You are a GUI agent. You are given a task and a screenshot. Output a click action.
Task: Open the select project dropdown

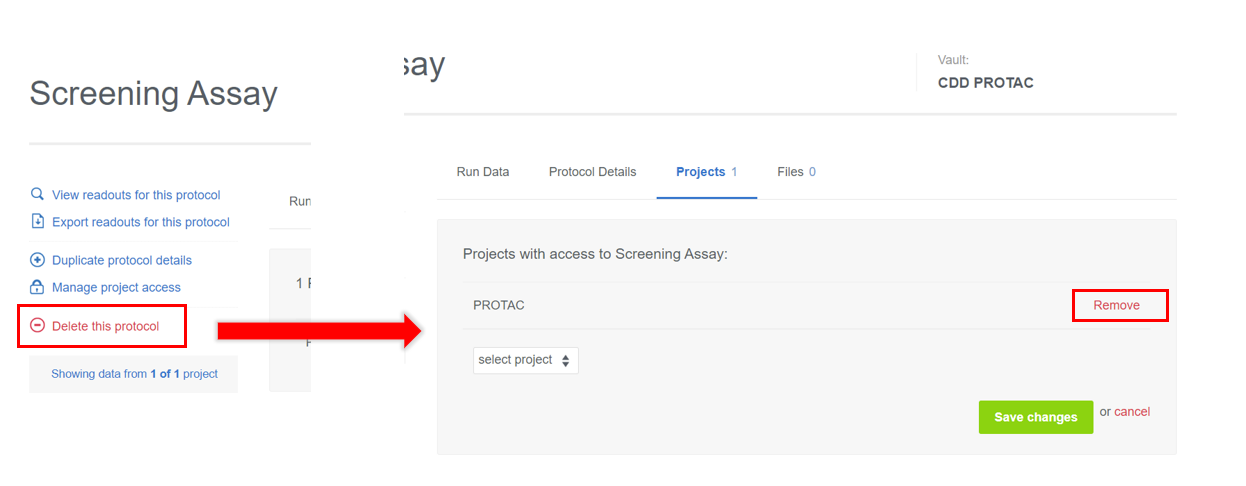pos(526,360)
